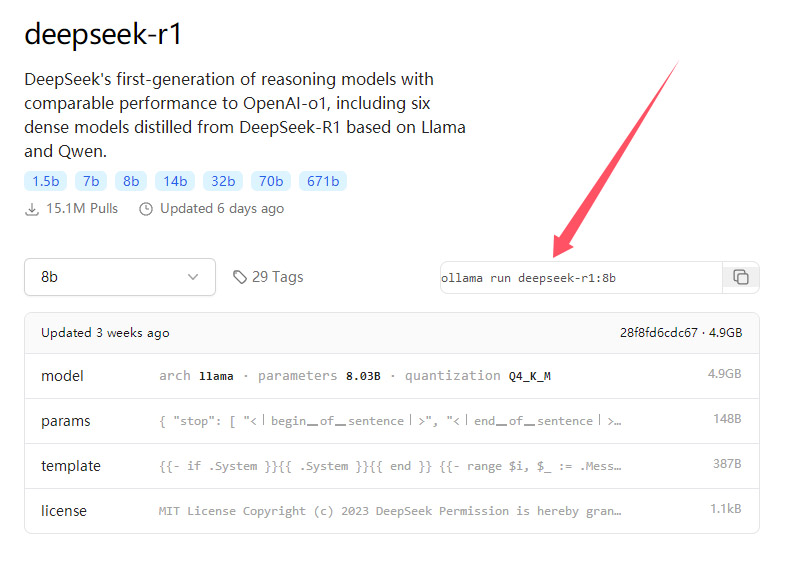Pick the 14b size tag

click(x=175, y=181)
